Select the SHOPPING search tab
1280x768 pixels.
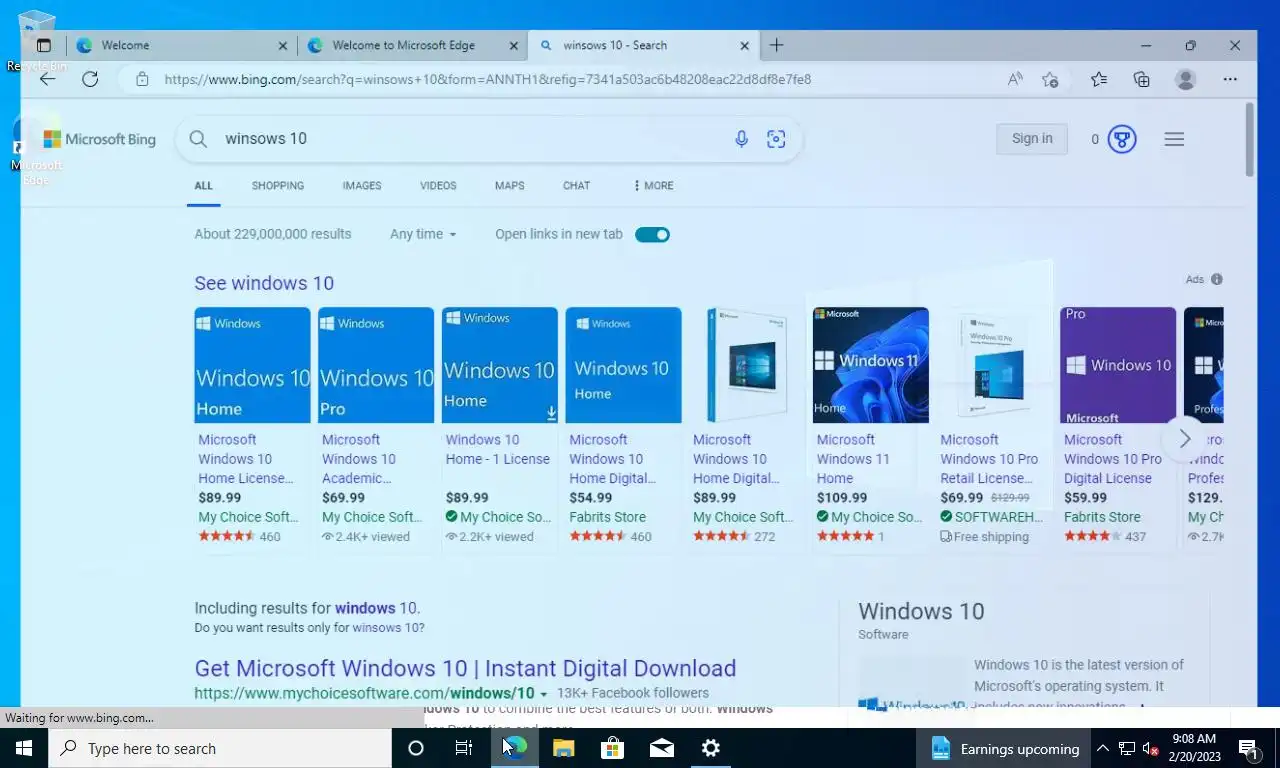(278, 186)
